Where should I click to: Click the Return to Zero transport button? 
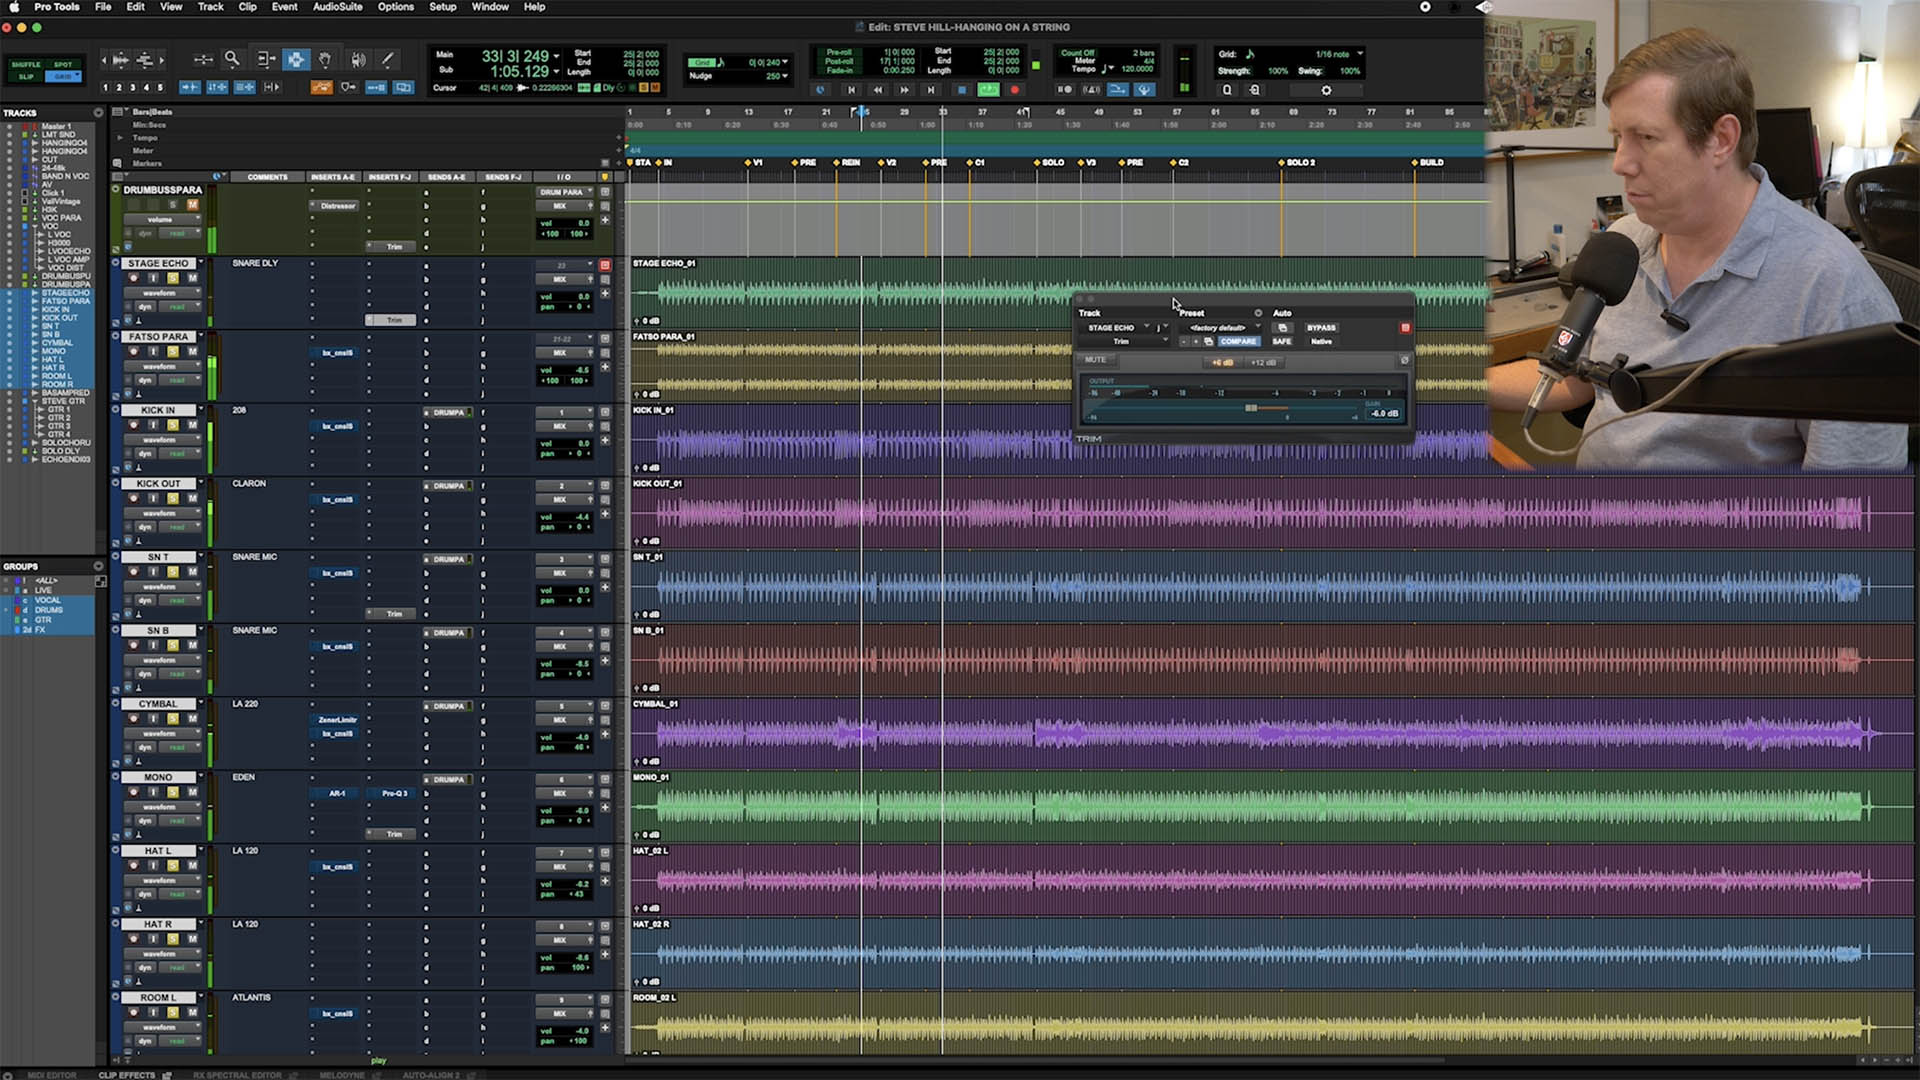(852, 90)
